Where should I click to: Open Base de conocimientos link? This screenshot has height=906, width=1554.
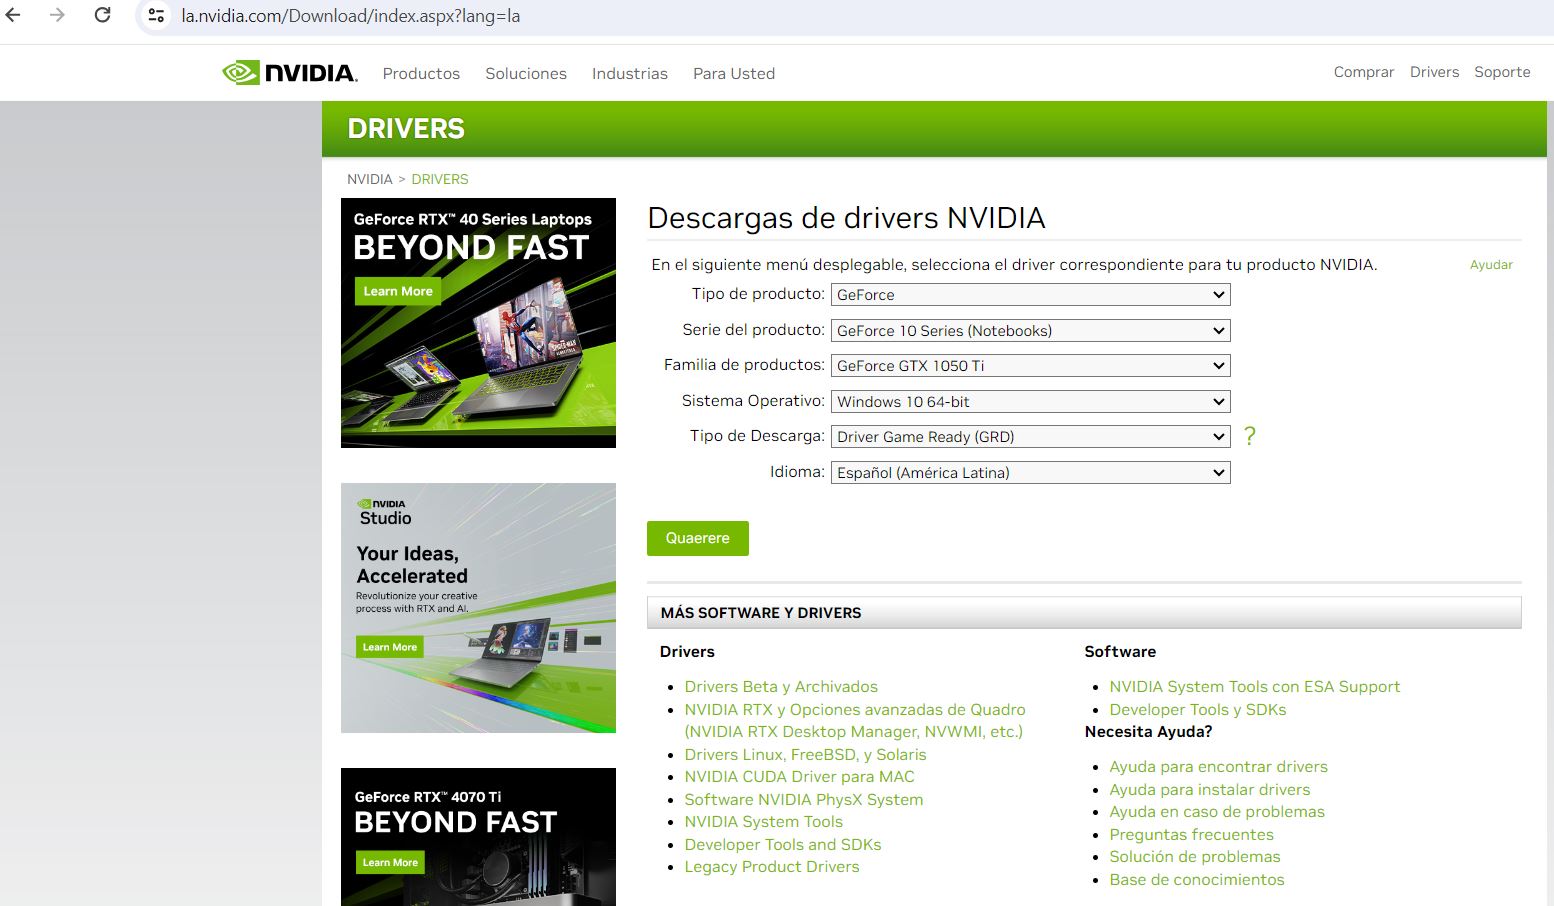click(1197, 880)
